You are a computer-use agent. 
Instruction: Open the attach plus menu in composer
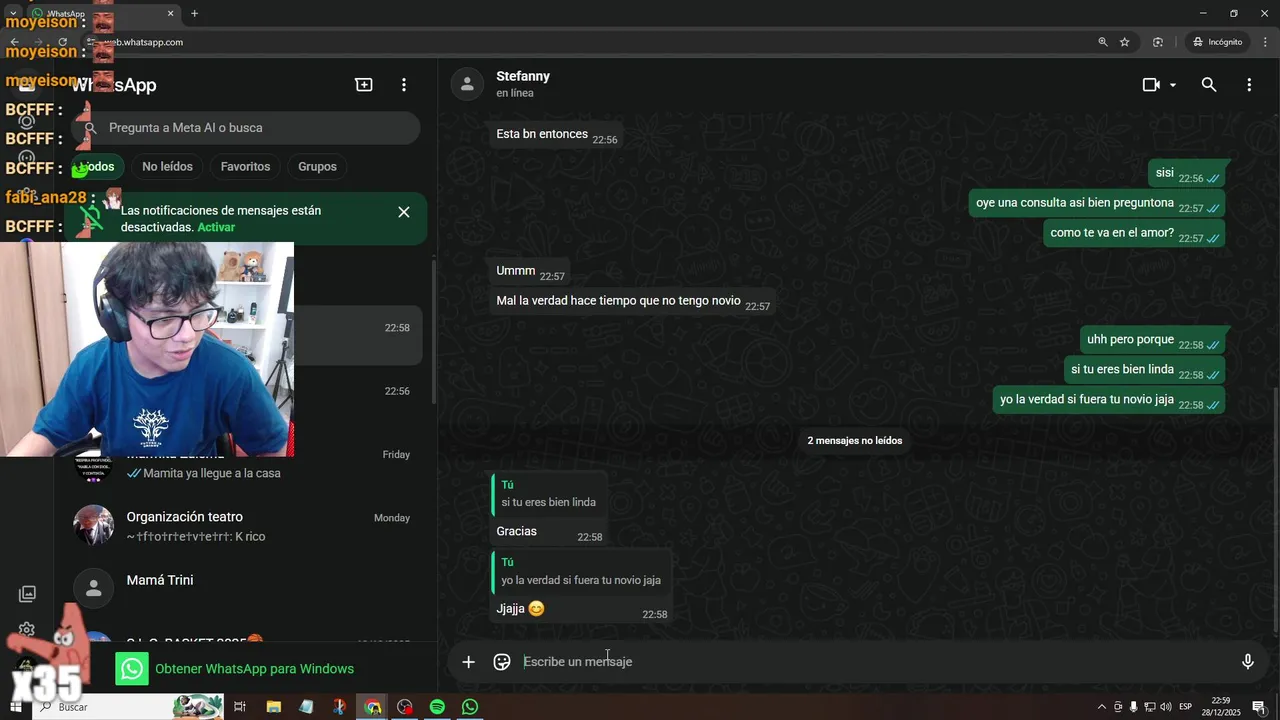(468, 662)
